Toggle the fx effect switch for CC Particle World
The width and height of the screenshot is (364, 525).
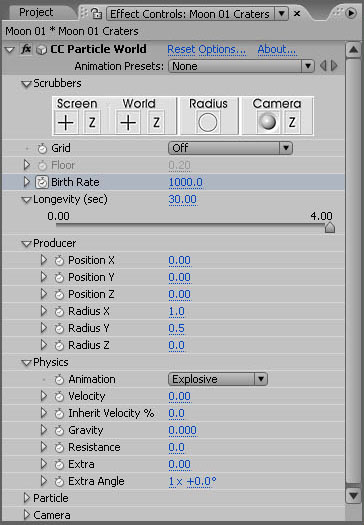coord(26,49)
